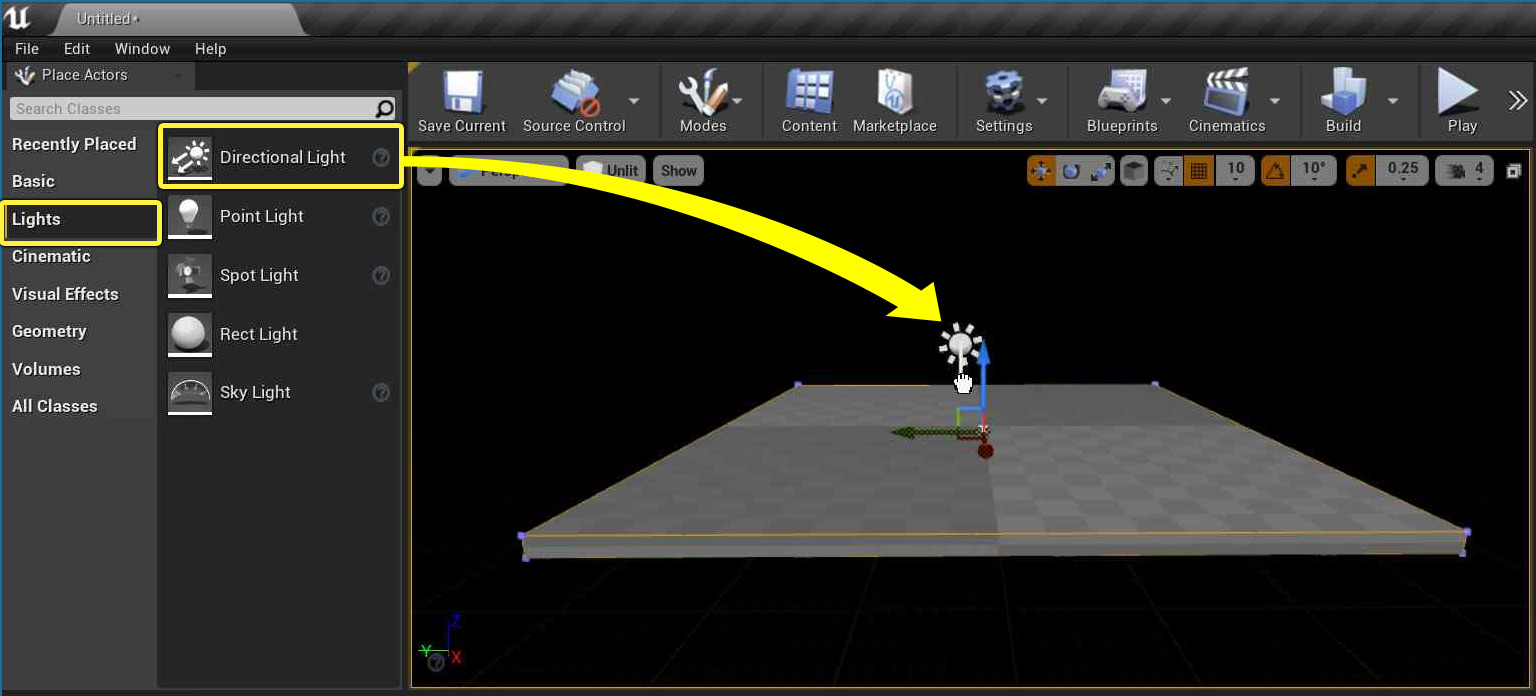The image size is (1536, 696).
Task: Open the Help menu
Action: [x=210, y=48]
